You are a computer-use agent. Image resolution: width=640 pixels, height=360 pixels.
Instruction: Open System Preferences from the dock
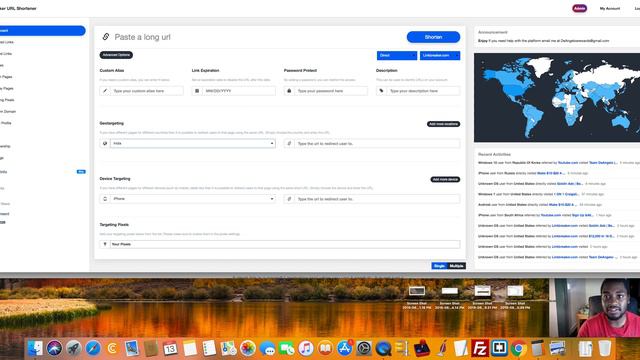(x=364, y=348)
